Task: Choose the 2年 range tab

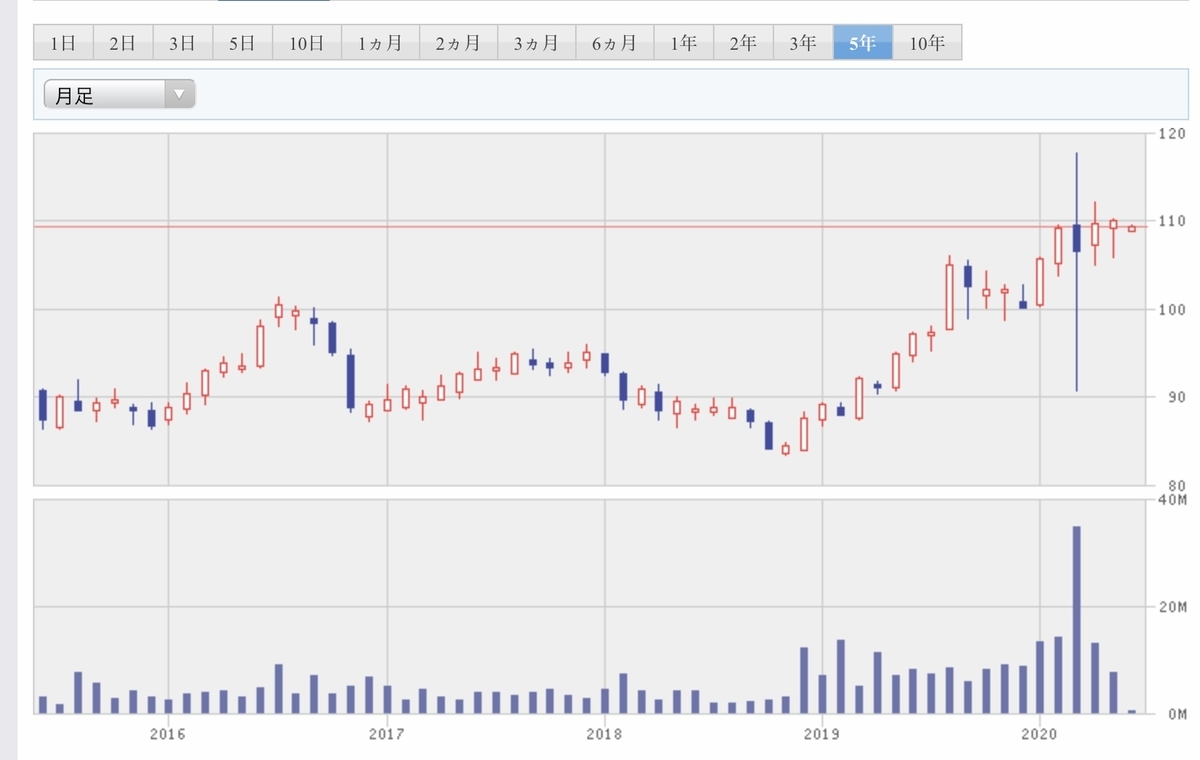Action: (743, 44)
